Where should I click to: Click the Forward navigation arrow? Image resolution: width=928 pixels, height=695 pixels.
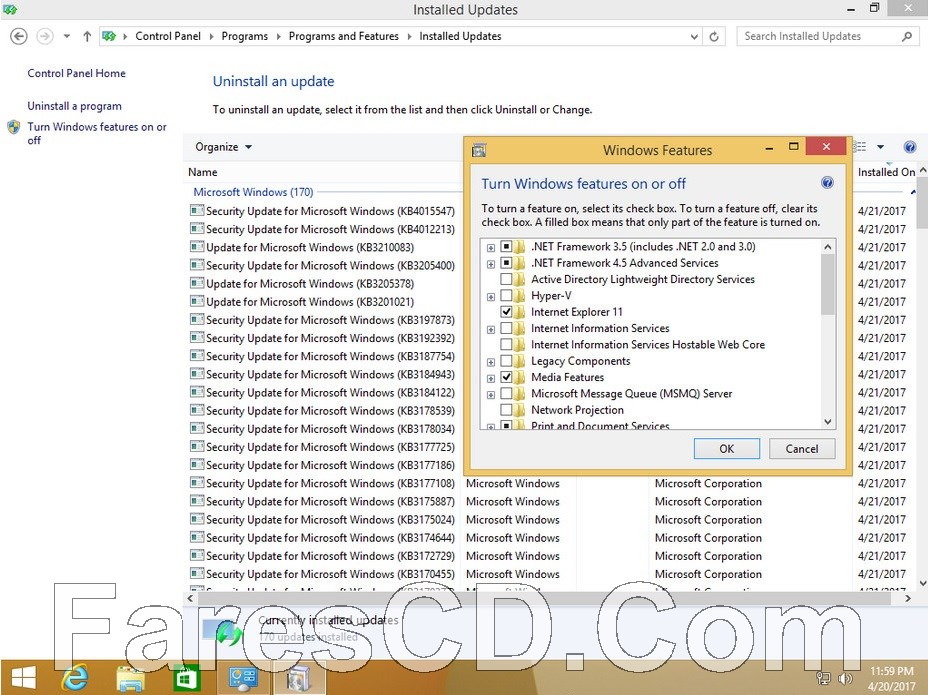tap(44, 37)
